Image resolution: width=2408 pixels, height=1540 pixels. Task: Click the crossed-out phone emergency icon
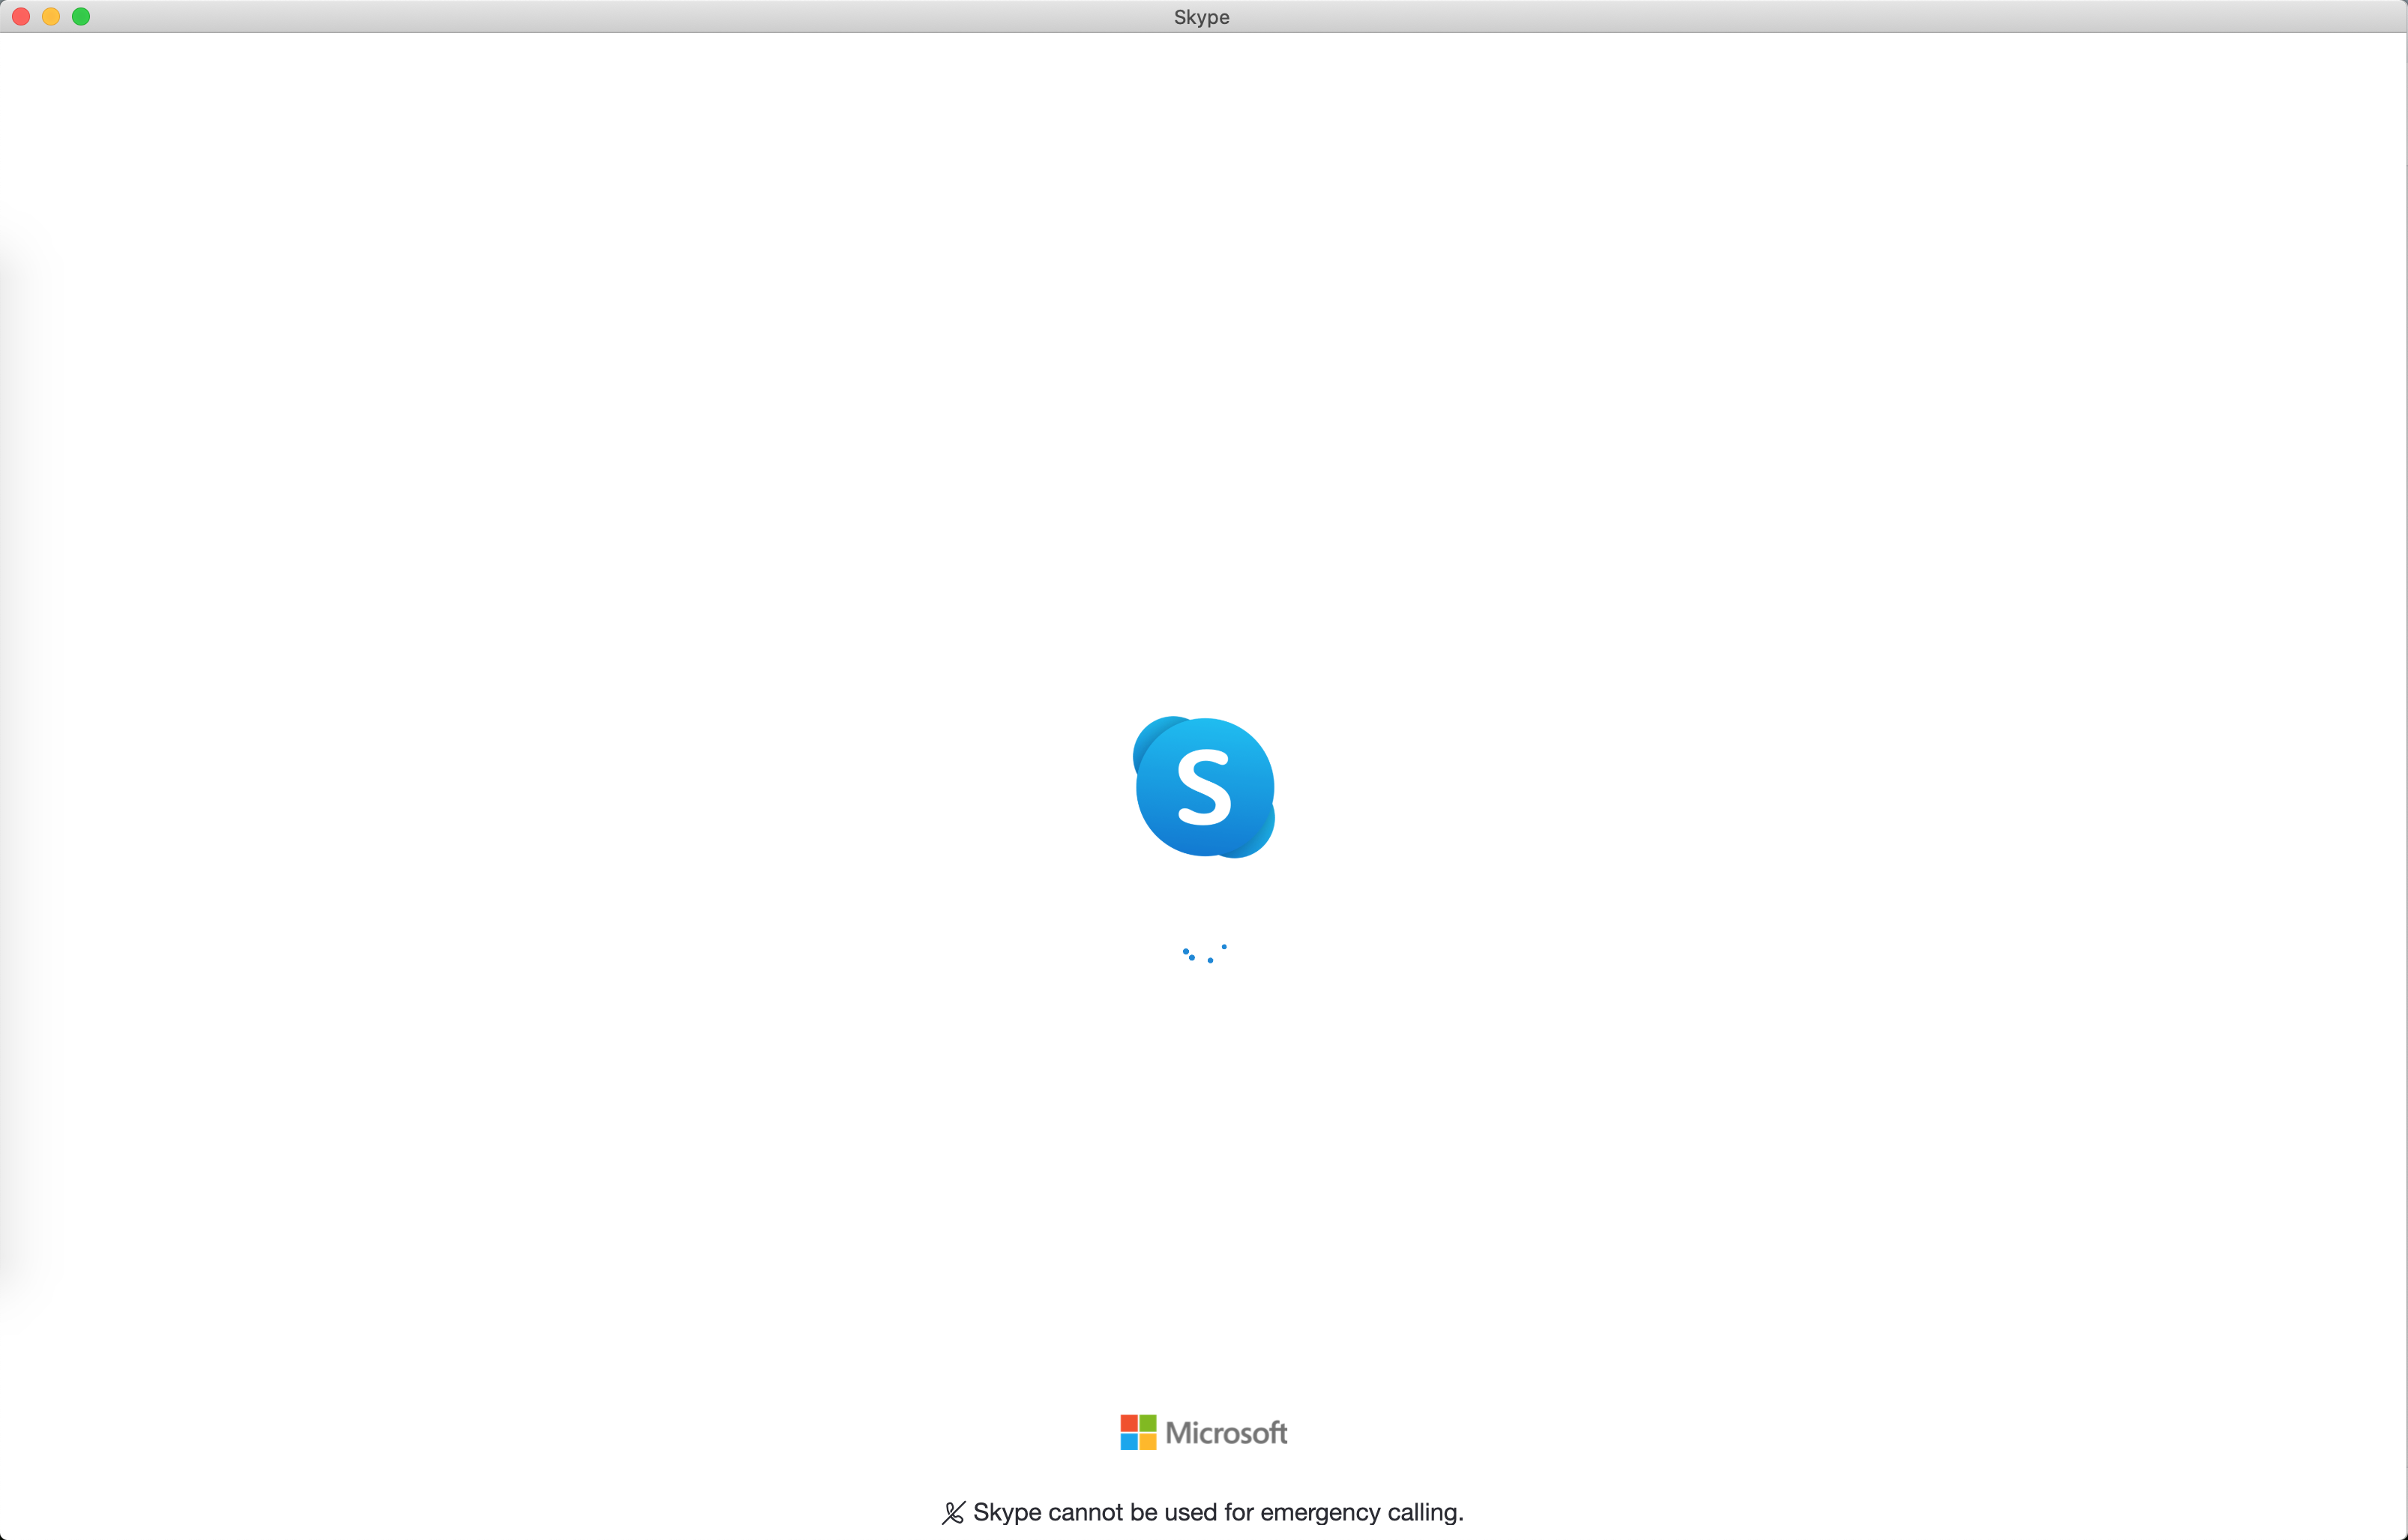(x=953, y=1513)
